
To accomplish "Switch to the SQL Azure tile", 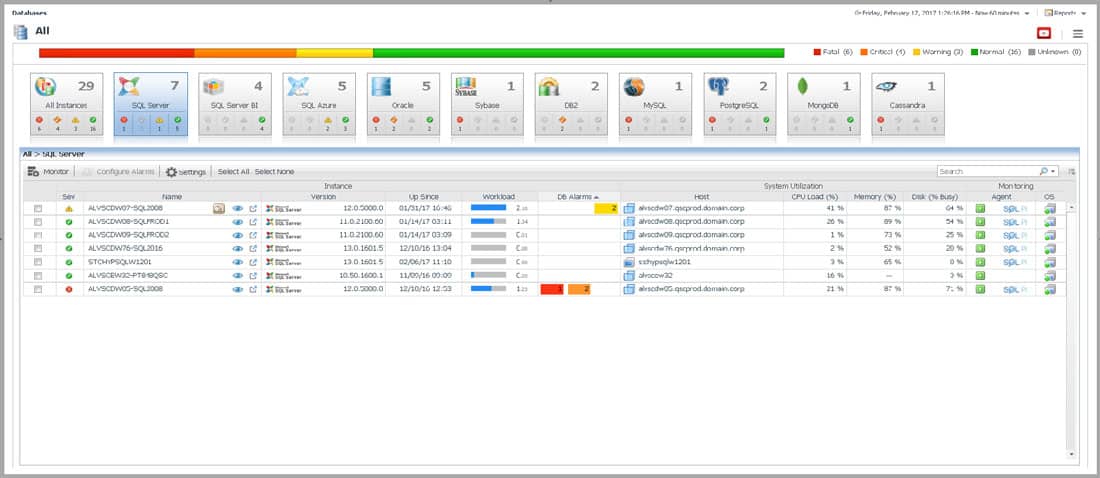I will tap(319, 103).
